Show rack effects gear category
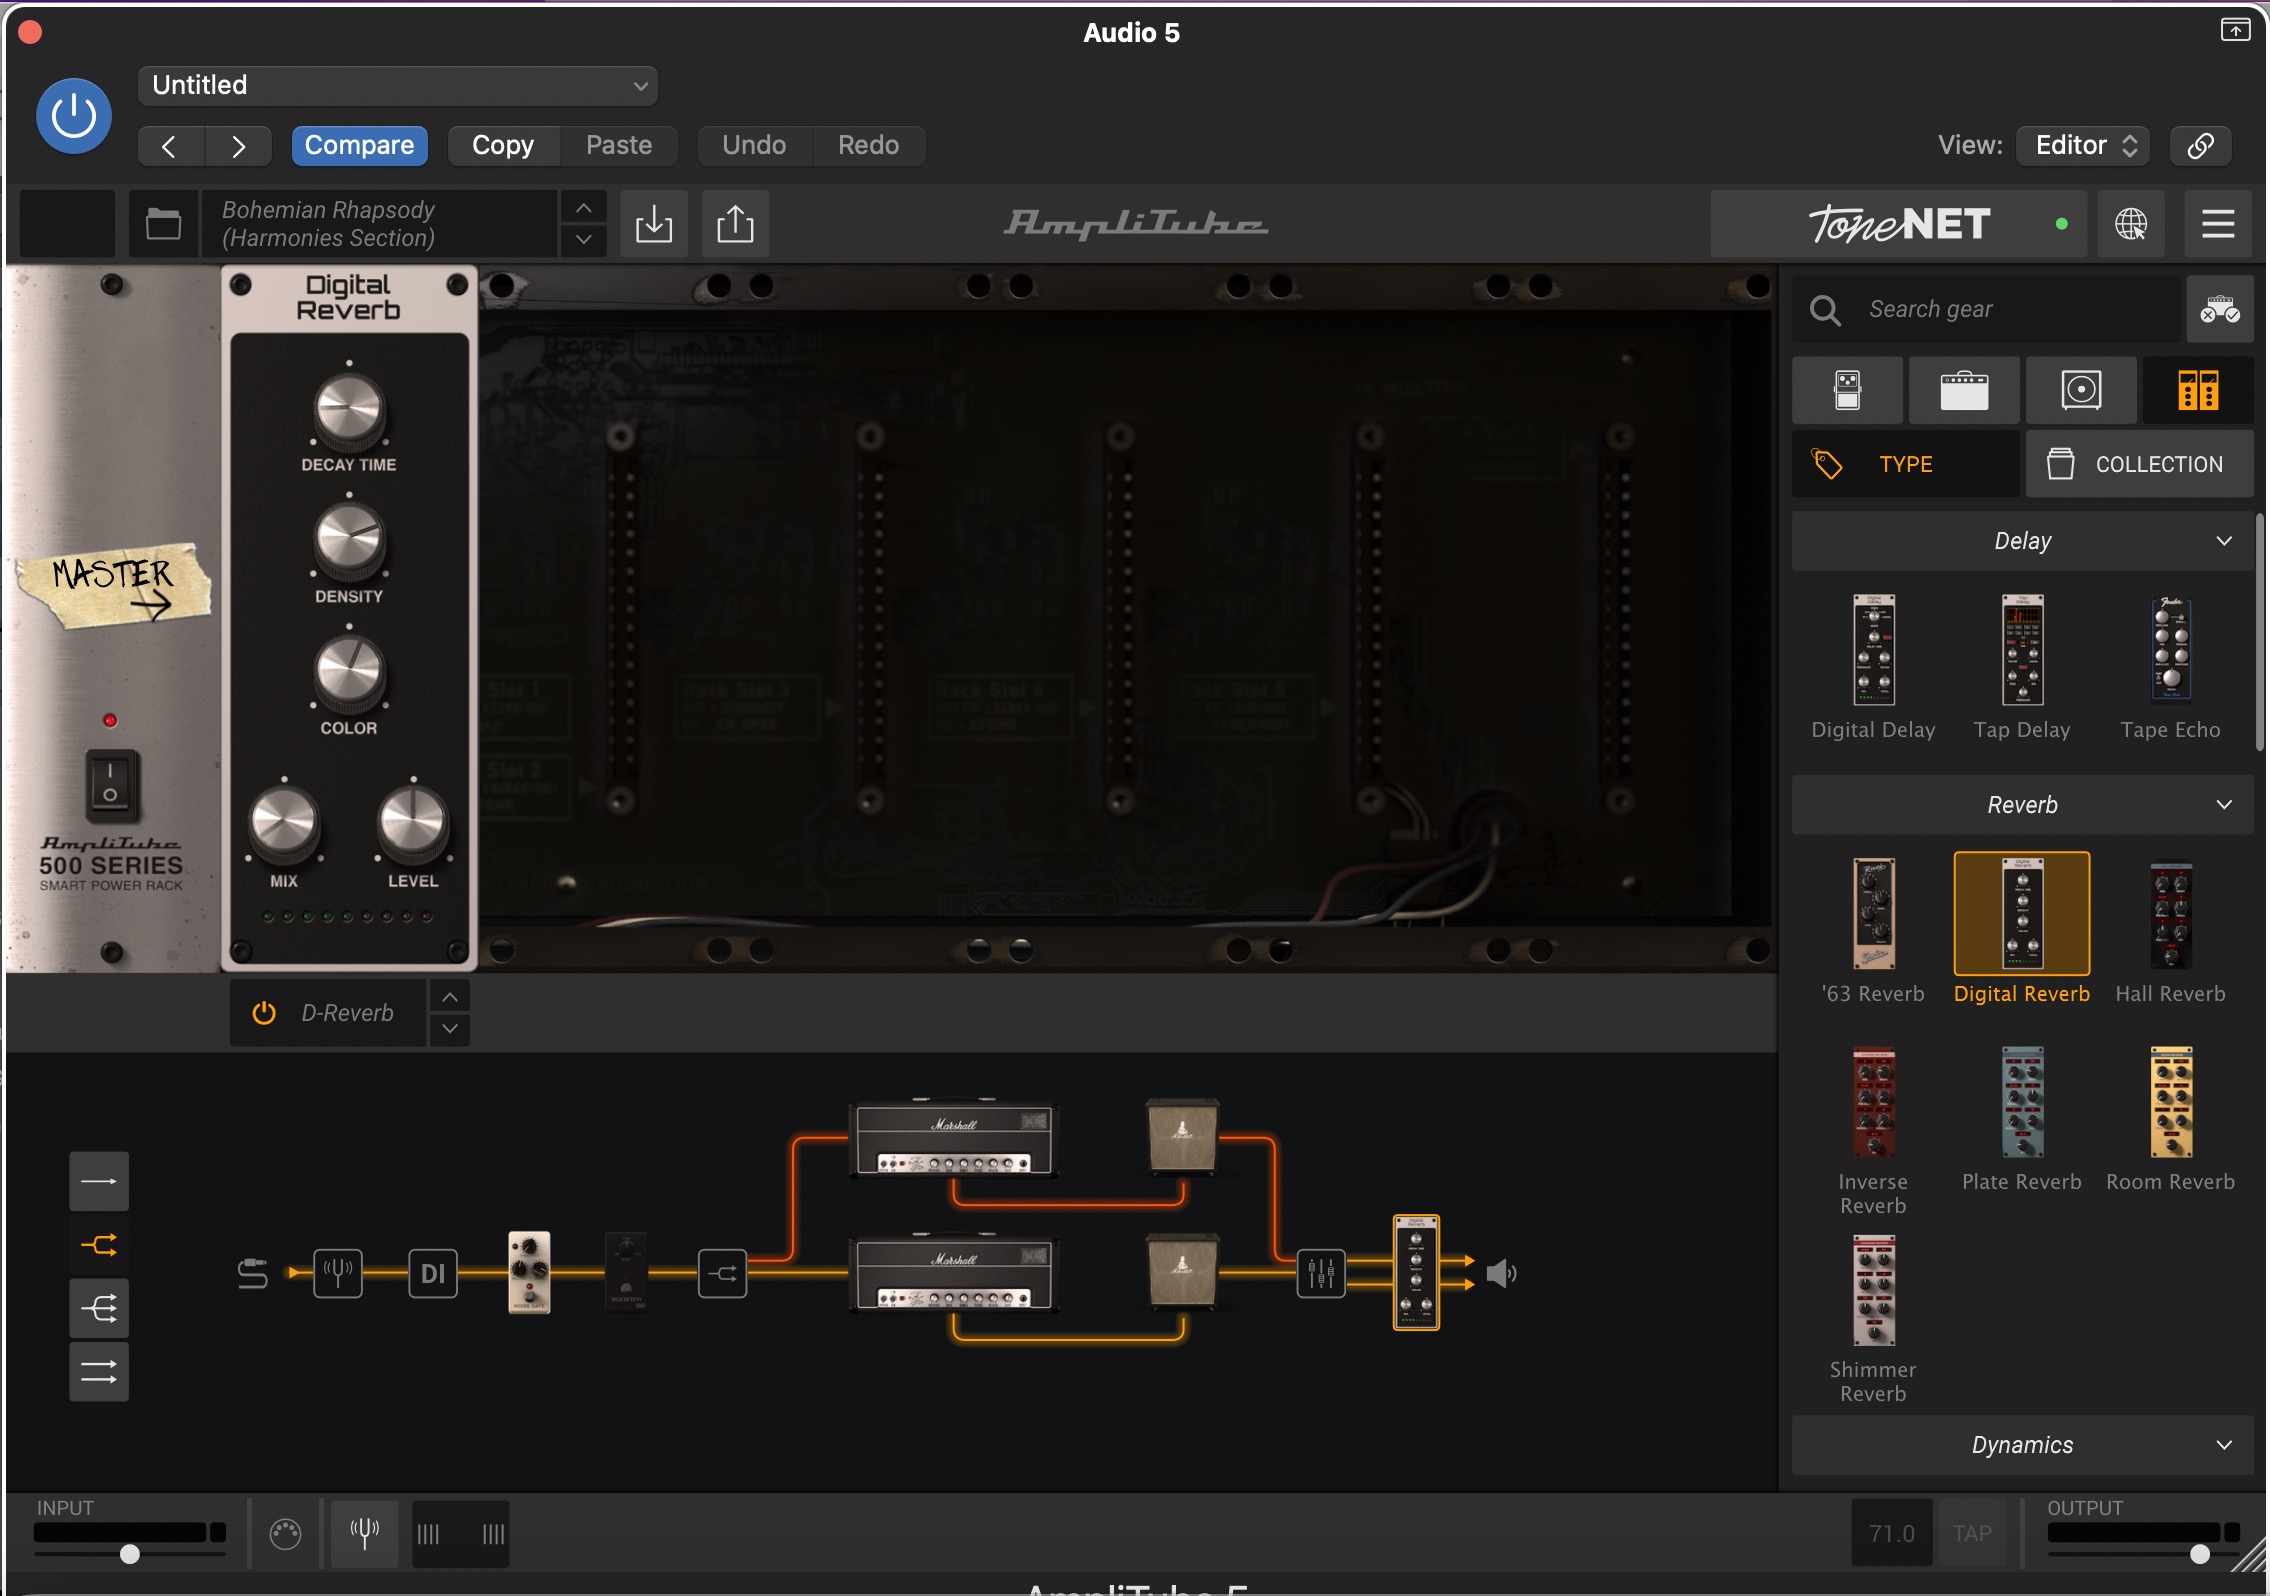The image size is (2270, 1596). click(2198, 390)
